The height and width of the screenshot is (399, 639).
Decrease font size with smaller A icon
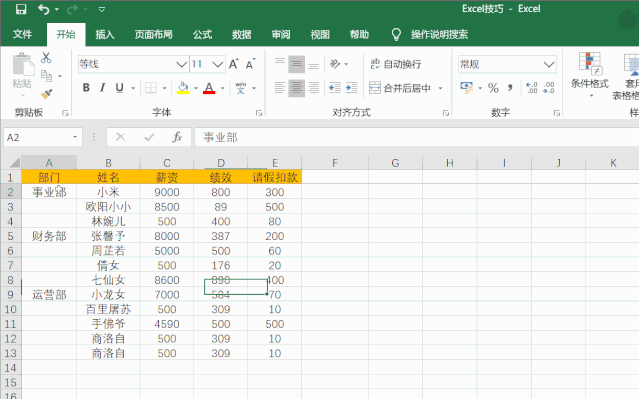click(250, 64)
